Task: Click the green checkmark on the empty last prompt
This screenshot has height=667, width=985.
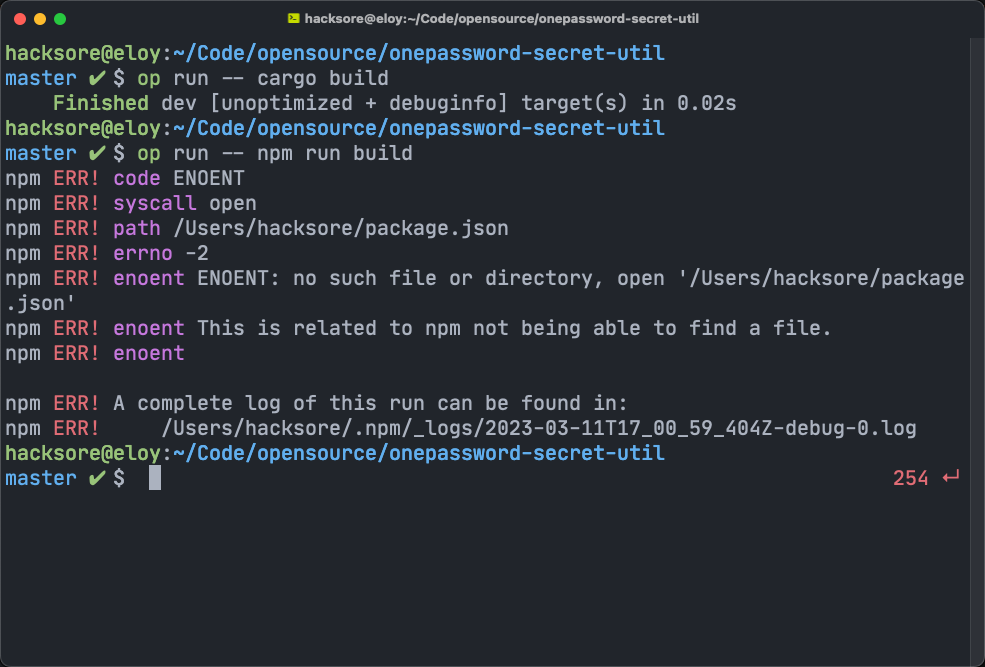Action: click(x=97, y=478)
